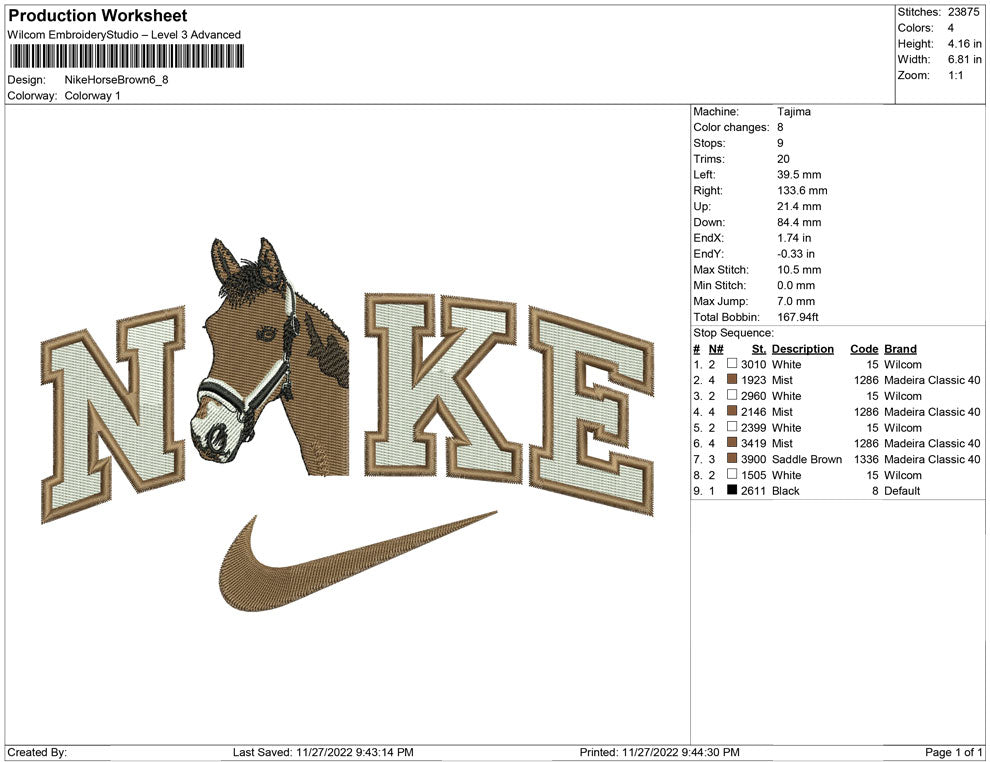Image resolution: width=990 pixels, height=762 pixels.
Task: Click the embroidered letter E
Action: (x=591, y=410)
